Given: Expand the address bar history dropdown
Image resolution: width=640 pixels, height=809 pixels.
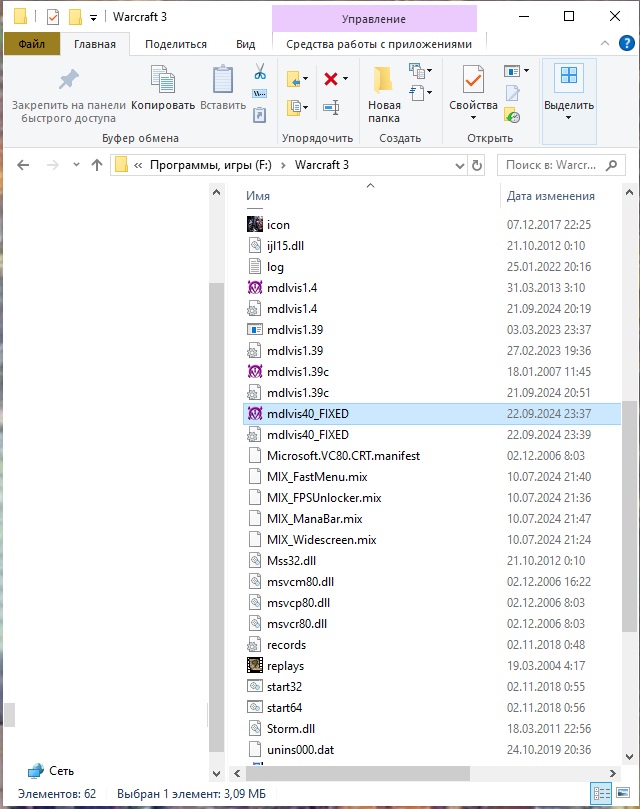Looking at the screenshot, I should [459, 166].
